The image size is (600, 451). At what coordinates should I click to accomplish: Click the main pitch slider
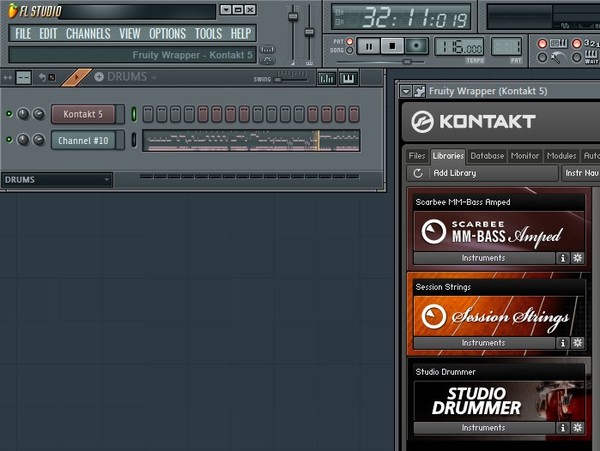click(309, 33)
